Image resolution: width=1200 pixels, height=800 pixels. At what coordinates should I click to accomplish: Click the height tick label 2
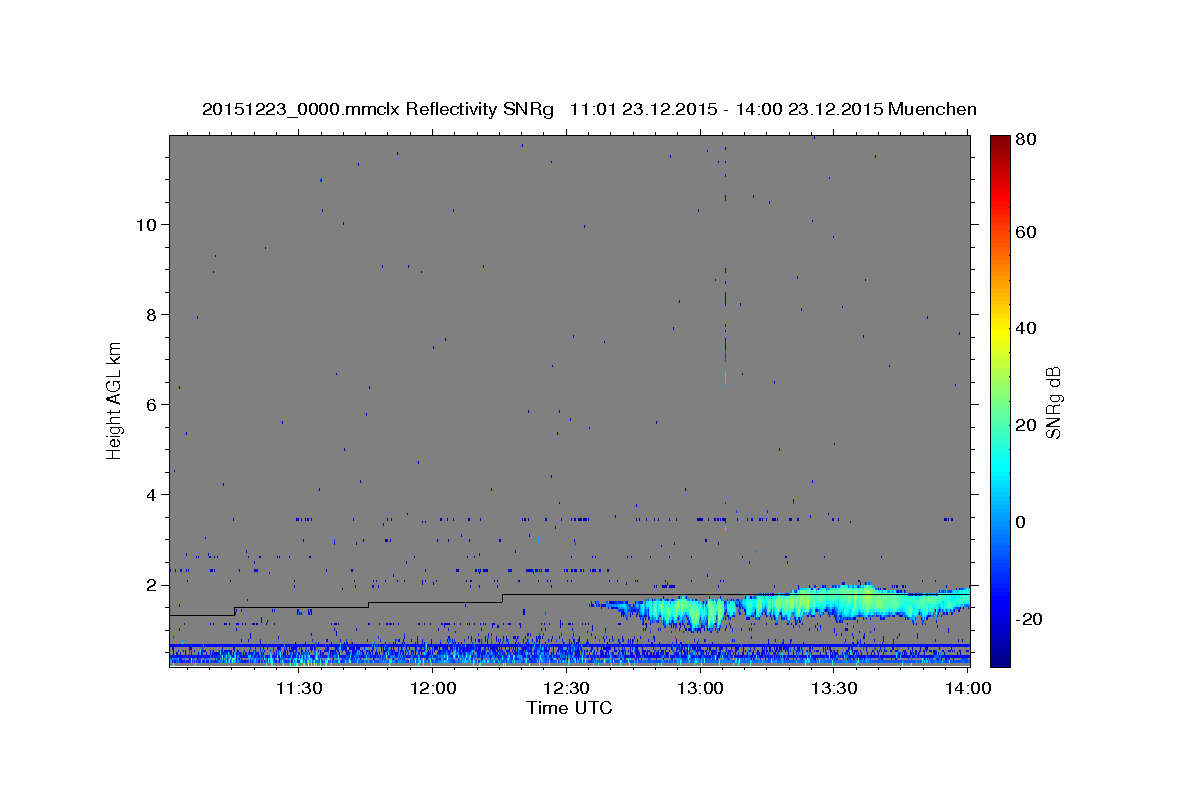151,585
